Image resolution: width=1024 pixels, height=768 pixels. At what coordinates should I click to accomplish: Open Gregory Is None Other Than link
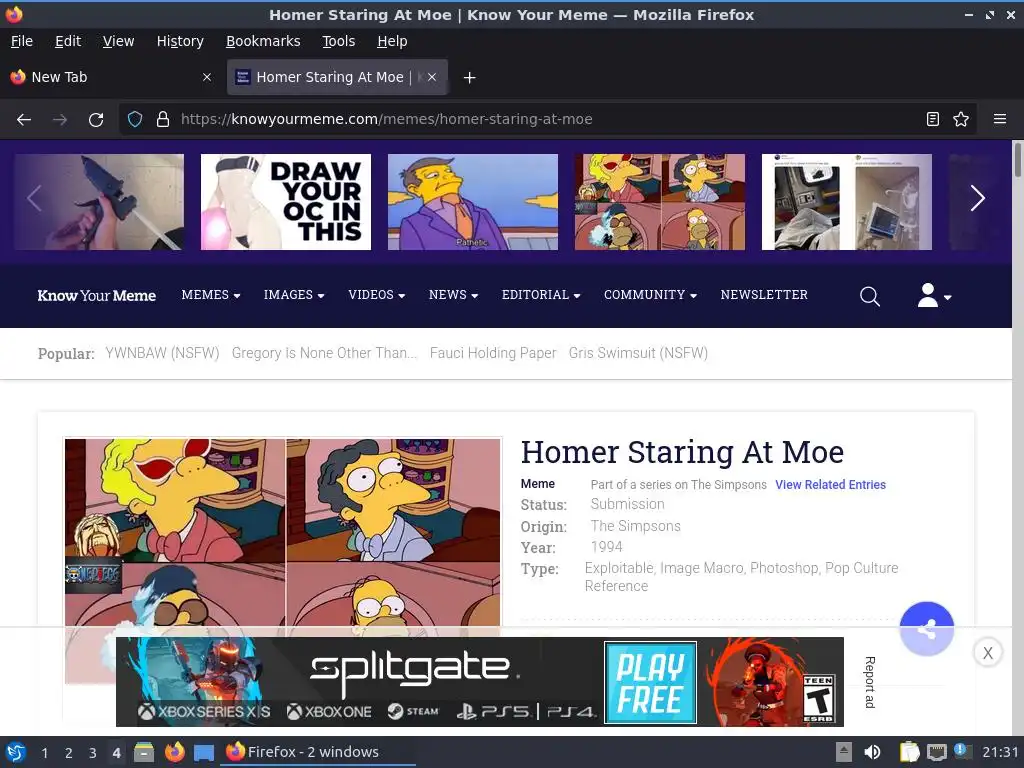click(325, 353)
